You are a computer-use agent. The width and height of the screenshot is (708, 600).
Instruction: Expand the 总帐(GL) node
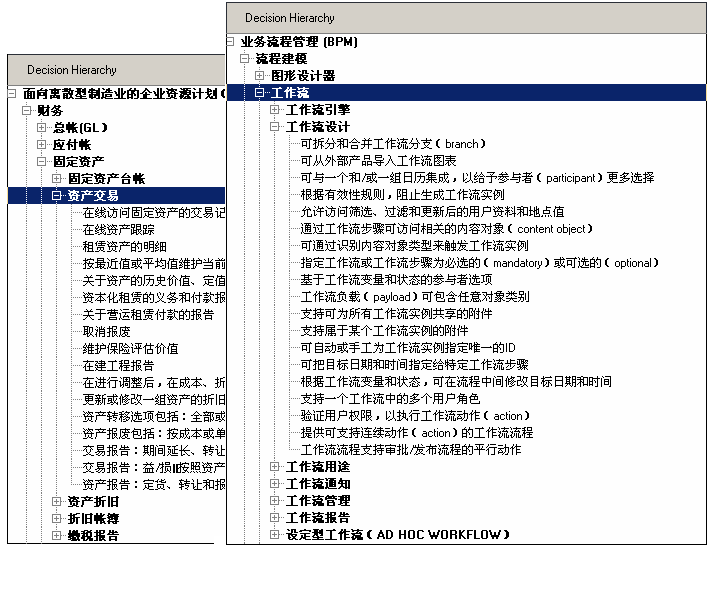point(42,127)
